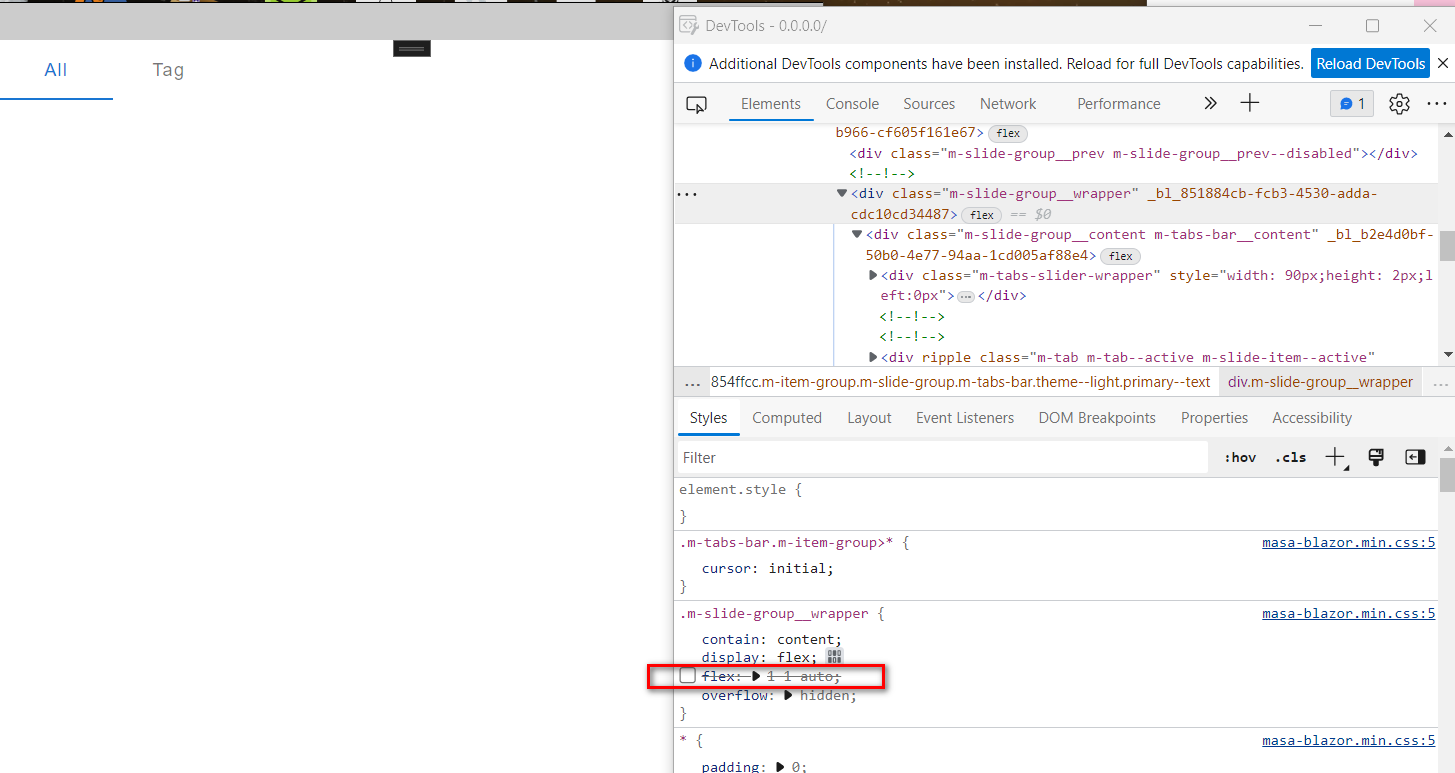Image resolution: width=1455 pixels, height=773 pixels.
Task: Collapse the m-slide-group__wrapper element node
Action: pos(841,192)
